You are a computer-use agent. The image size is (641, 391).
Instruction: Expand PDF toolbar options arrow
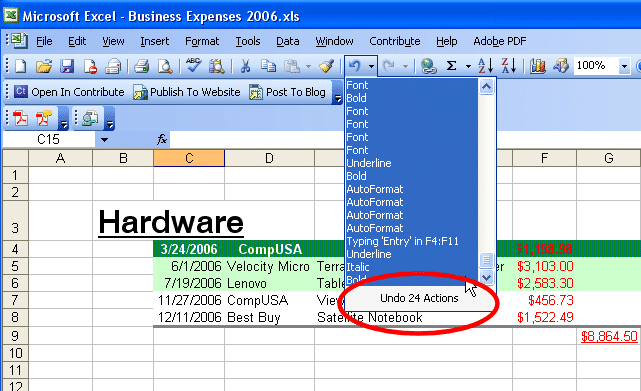click(63, 118)
